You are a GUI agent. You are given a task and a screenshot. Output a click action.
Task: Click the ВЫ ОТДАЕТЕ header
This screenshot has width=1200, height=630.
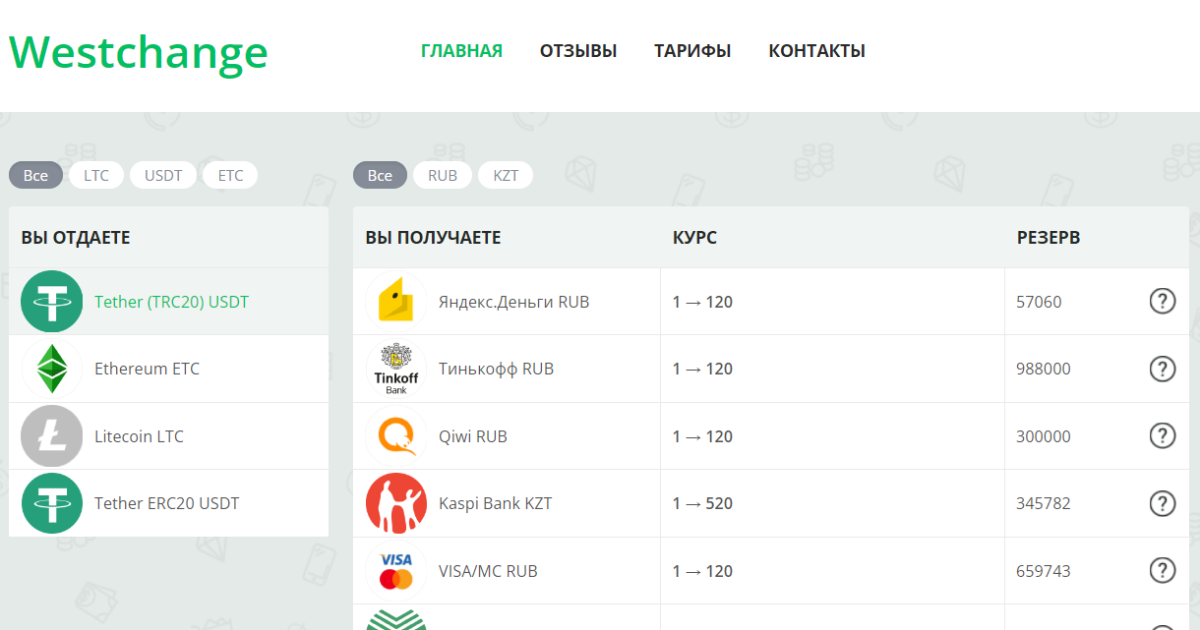(x=76, y=238)
